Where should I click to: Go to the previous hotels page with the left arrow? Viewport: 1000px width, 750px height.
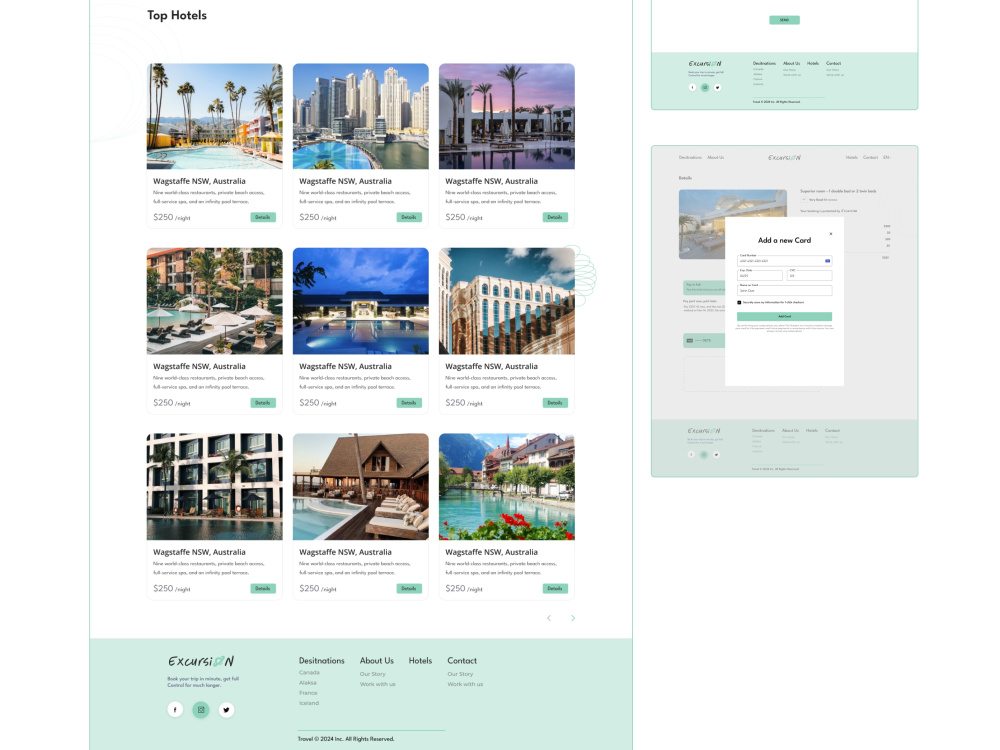(549, 618)
